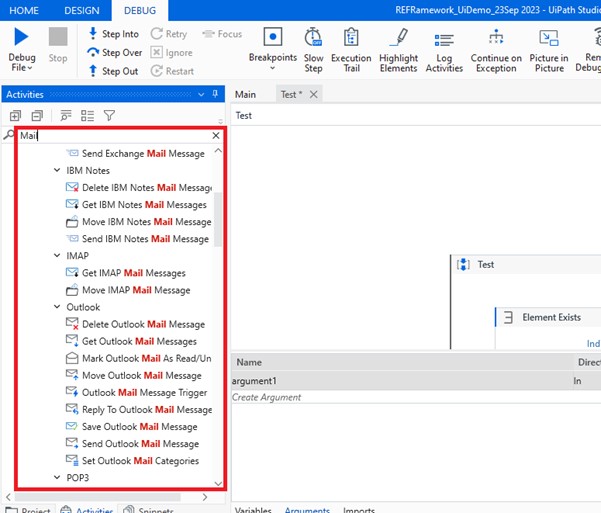
Task: Open the Log Activities option
Action: pyautogui.click(x=444, y=38)
